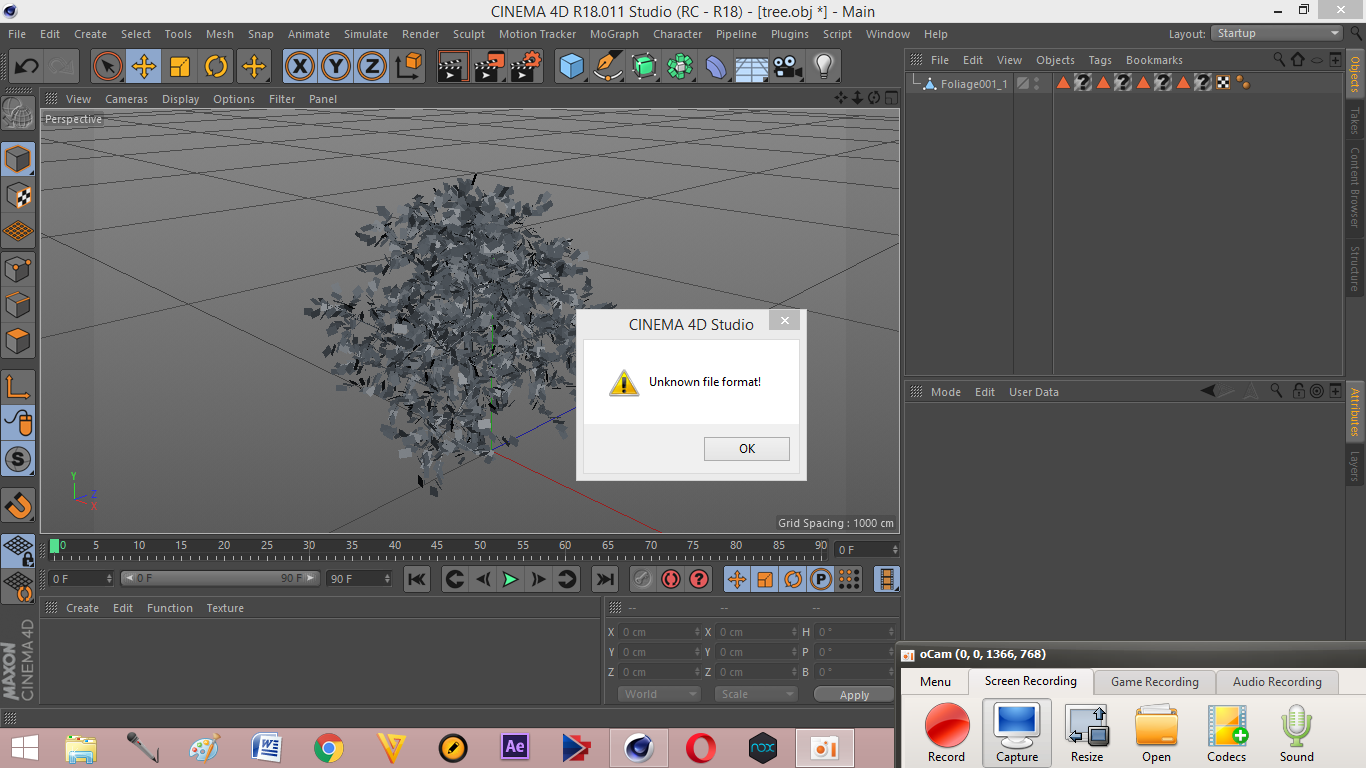Image resolution: width=1366 pixels, height=768 pixels.
Task: Switch to oCam Game Recording tab
Action: (1154, 682)
